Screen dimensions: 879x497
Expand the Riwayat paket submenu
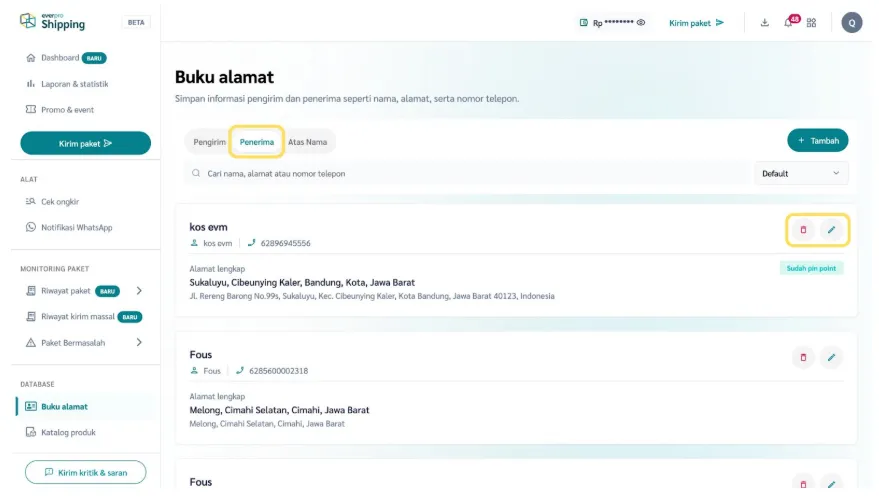139,291
